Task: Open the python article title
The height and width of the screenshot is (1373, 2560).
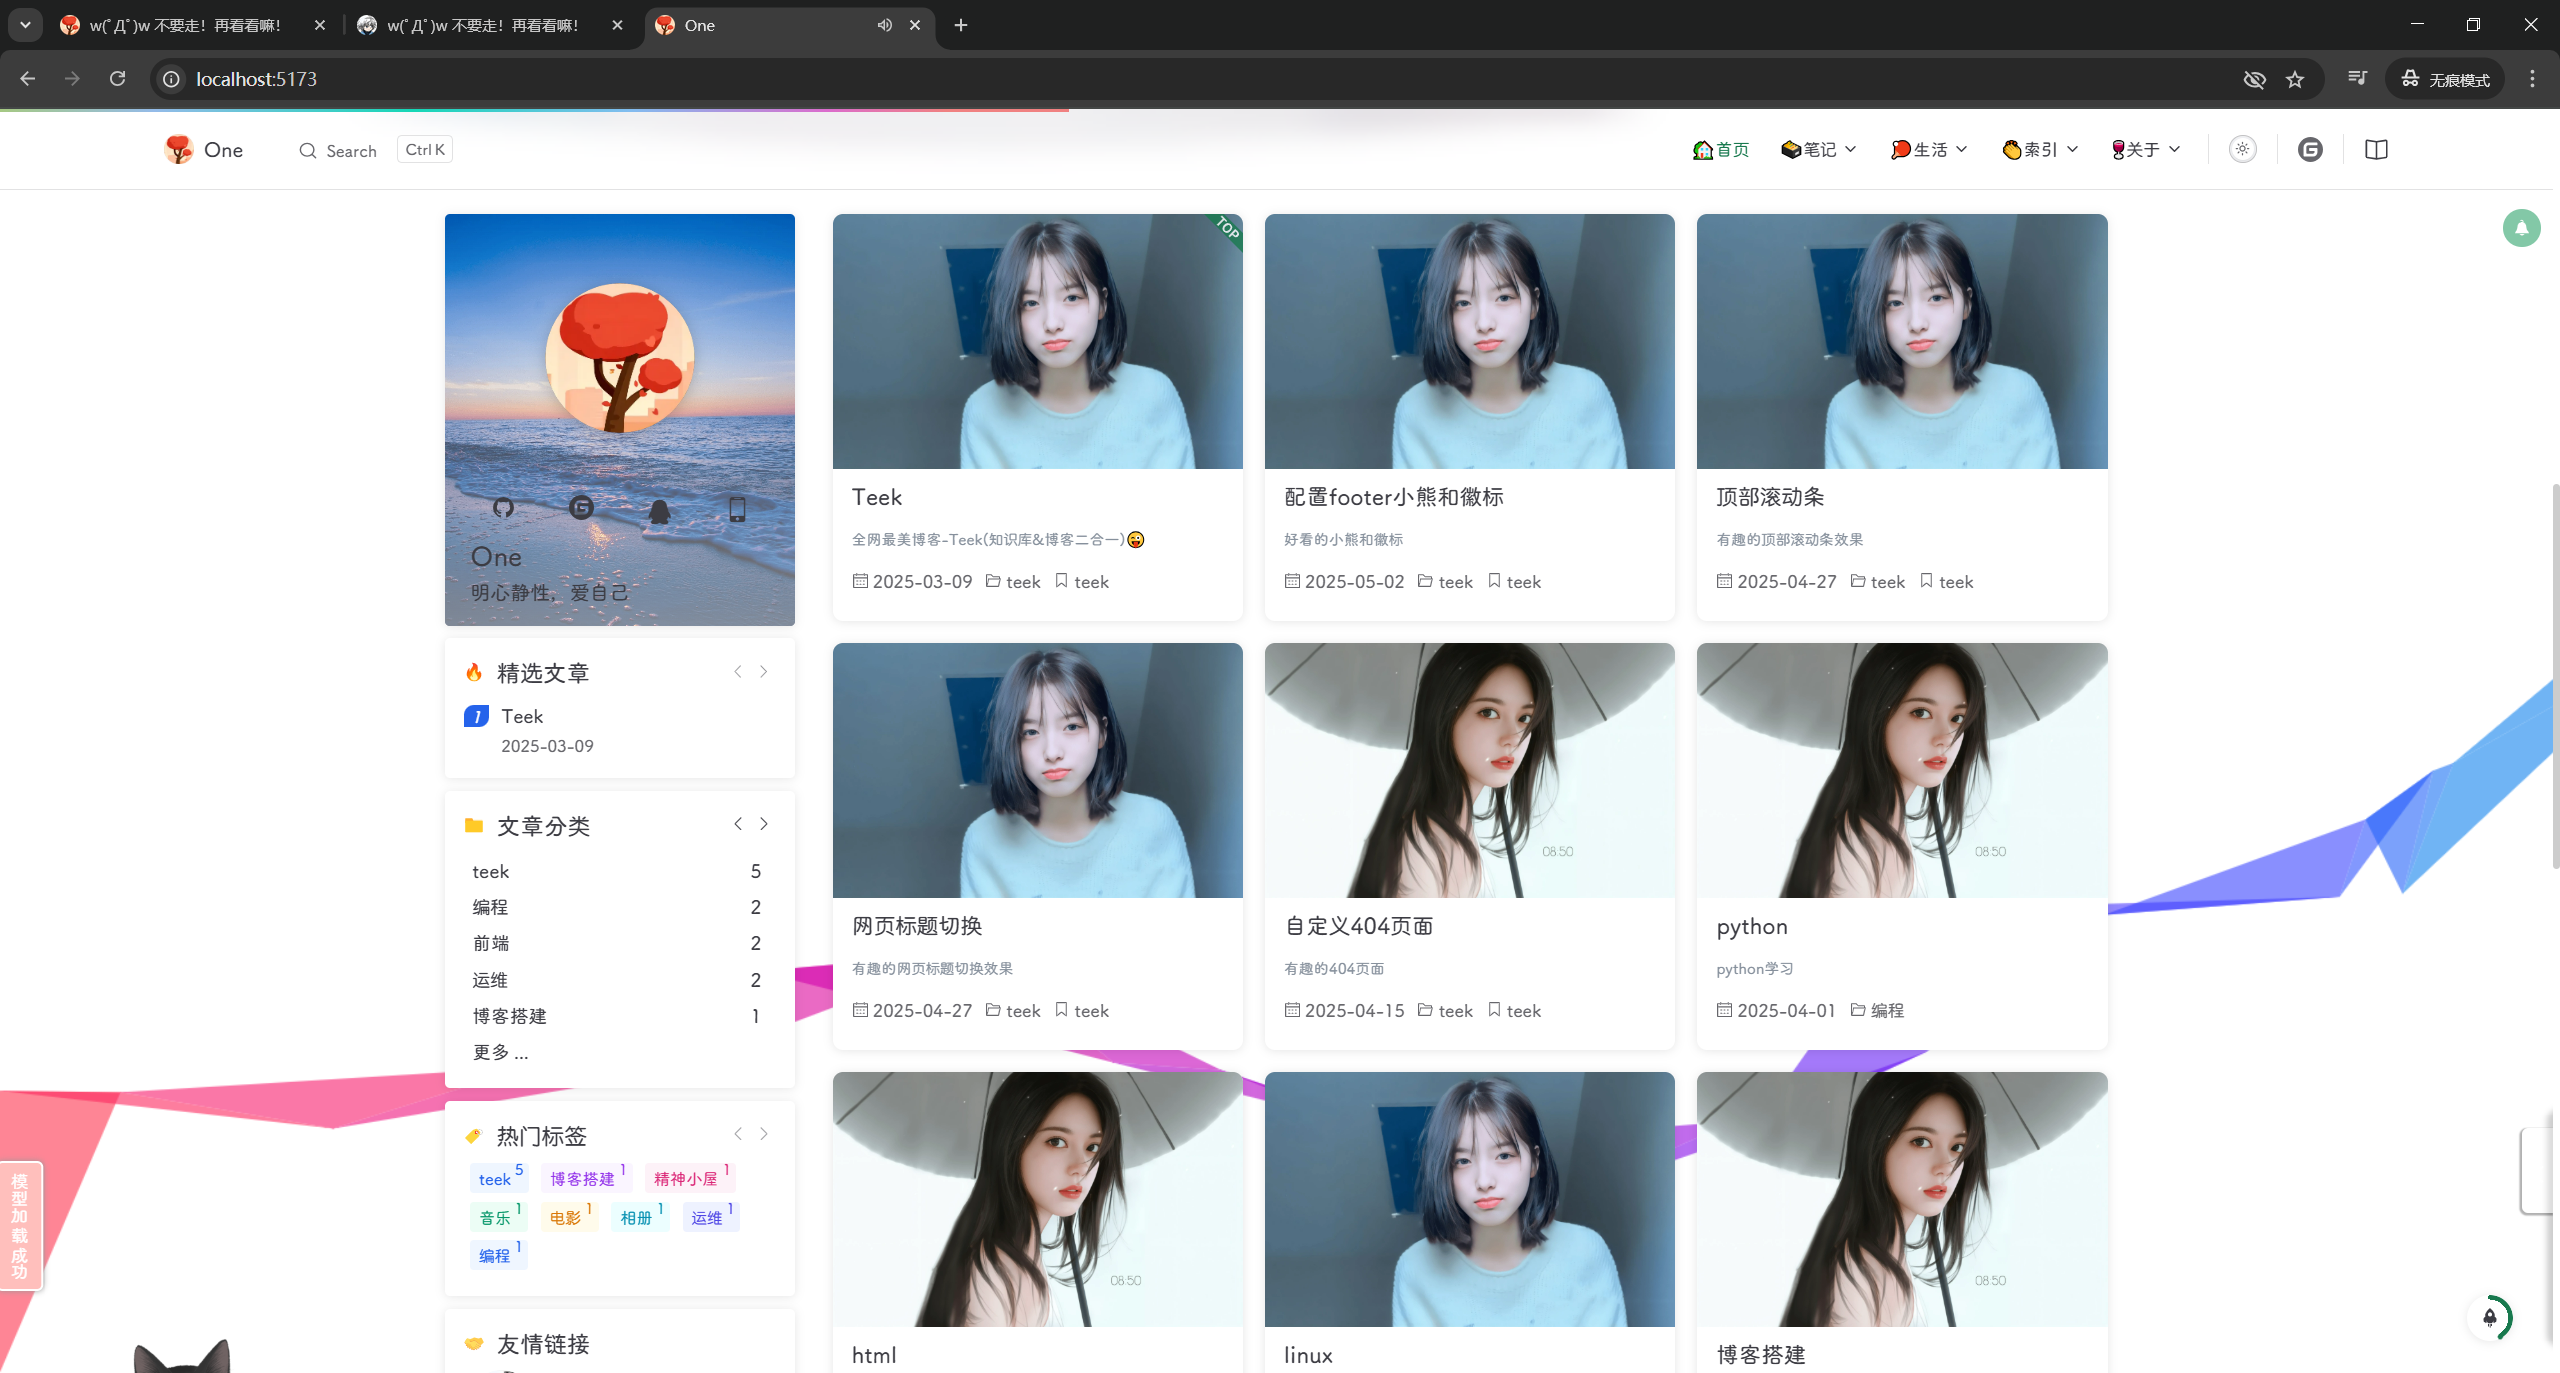Action: coord(1752,927)
